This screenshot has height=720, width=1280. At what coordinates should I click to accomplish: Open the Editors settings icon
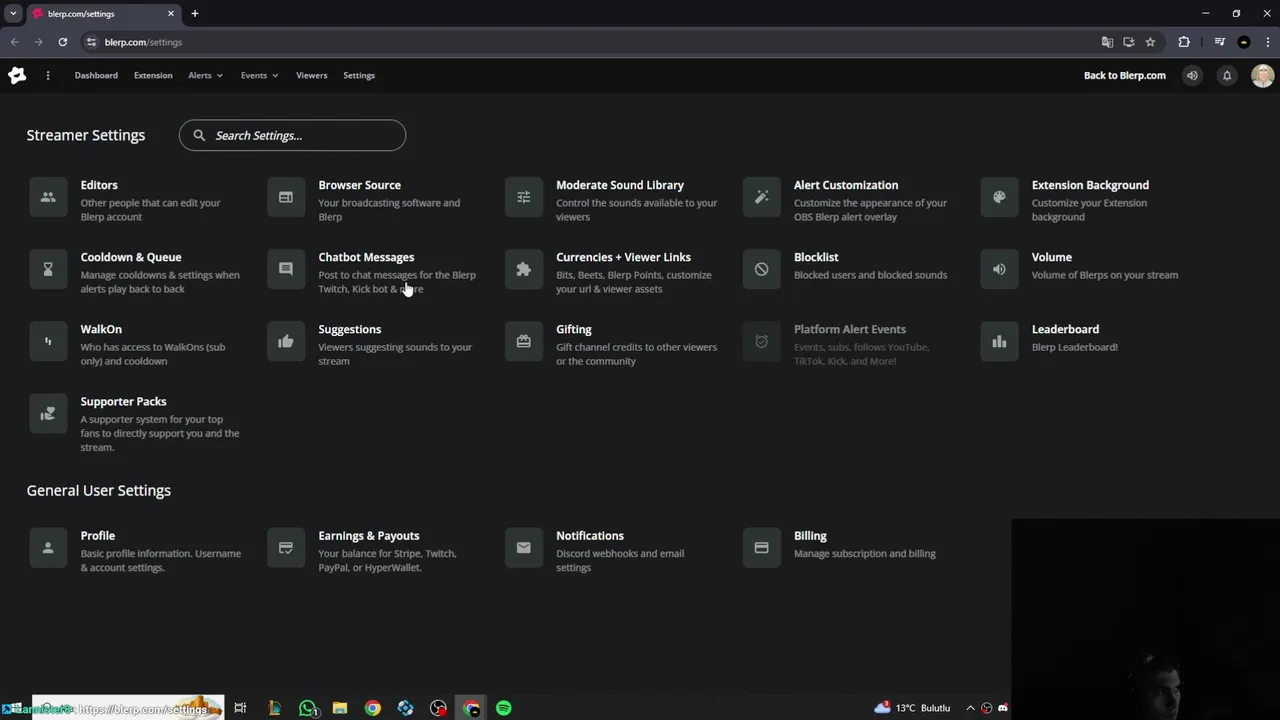point(48,197)
